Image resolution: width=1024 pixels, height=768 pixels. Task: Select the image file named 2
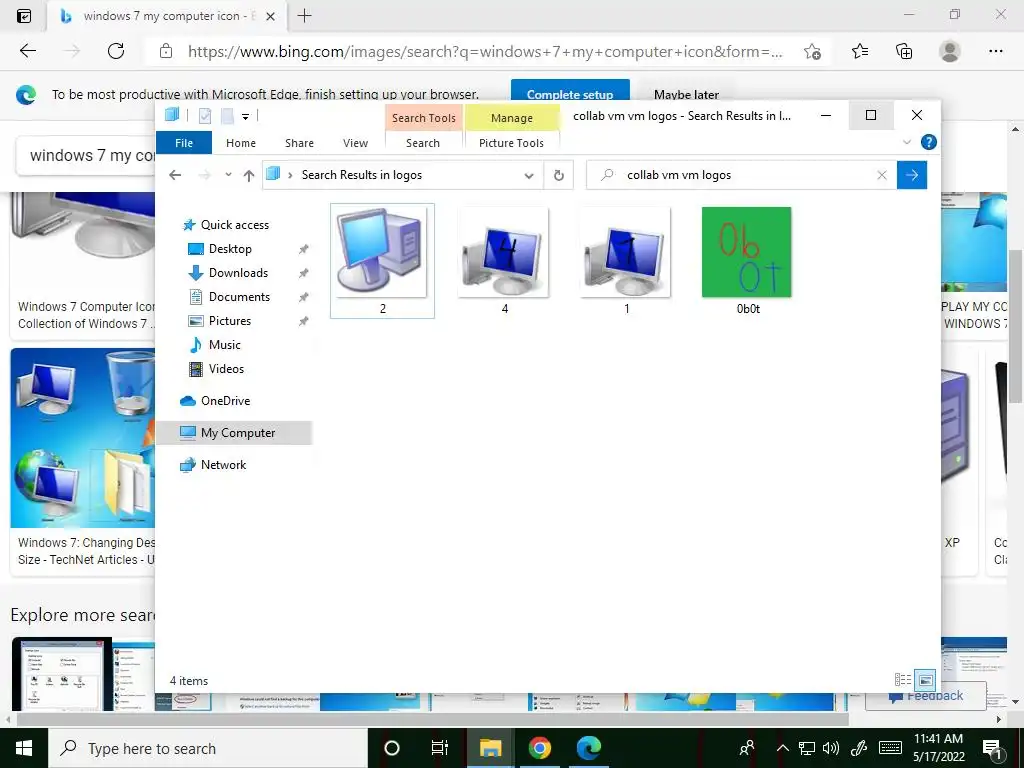pos(382,261)
